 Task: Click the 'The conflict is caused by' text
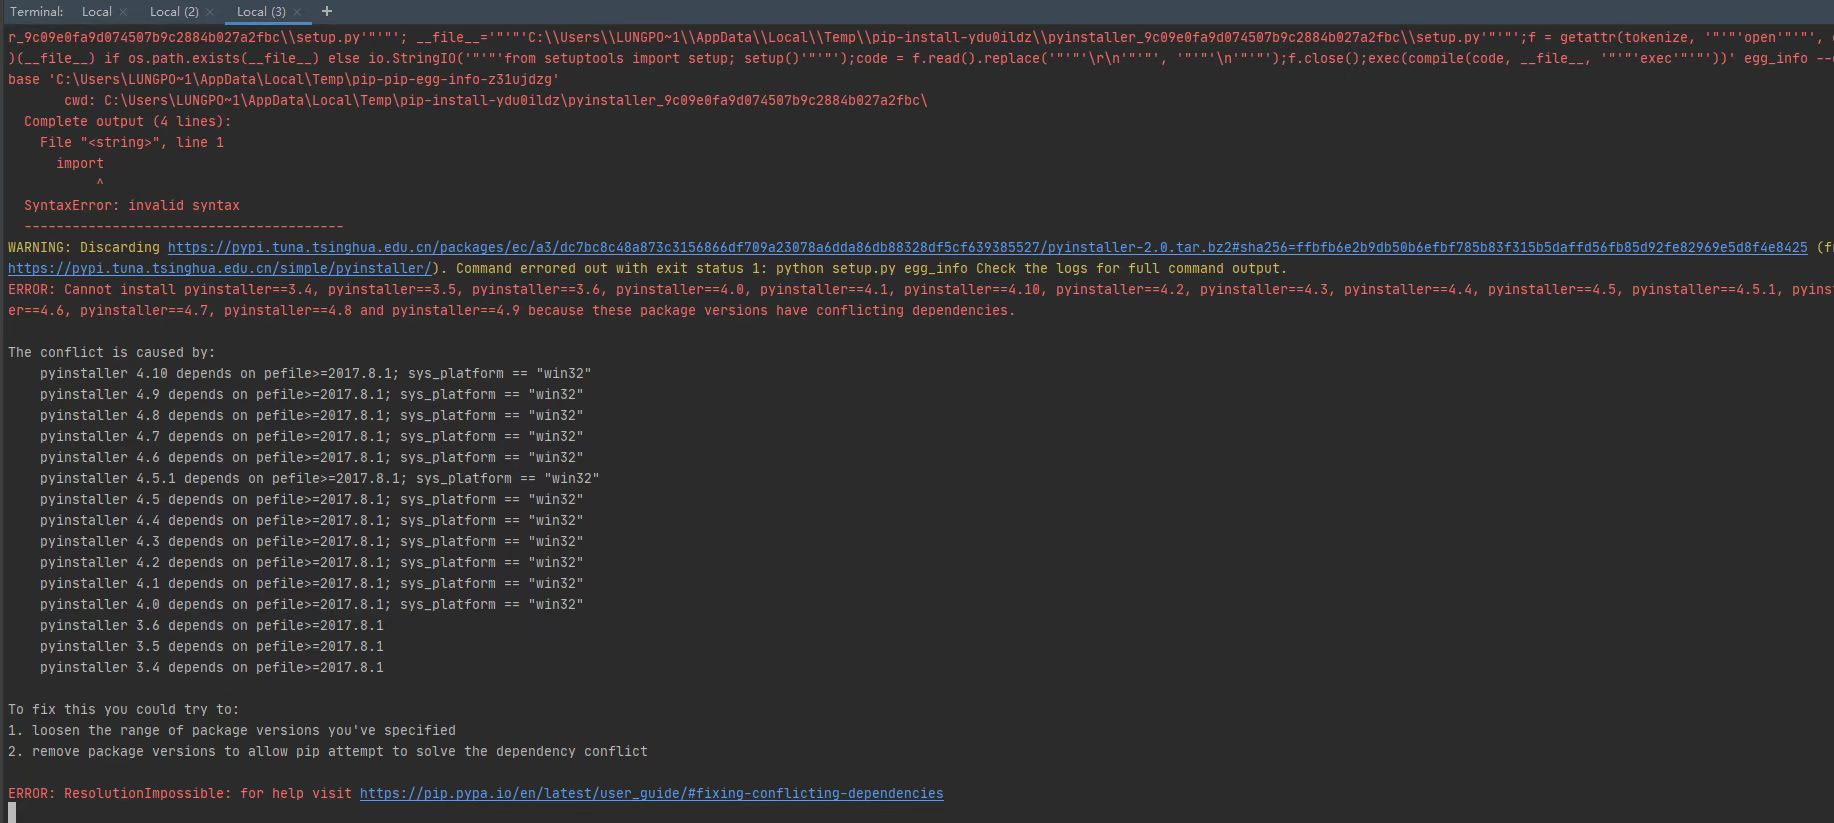click(x=111, y=352)
